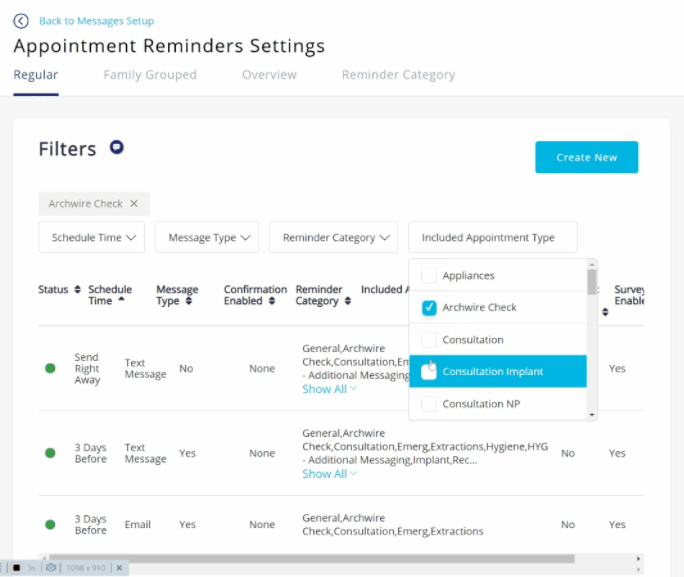Sort by Confirmation Enabled column arrows
Screen dimensions: 684x577
pyautogui.click(x=272, y=301)
